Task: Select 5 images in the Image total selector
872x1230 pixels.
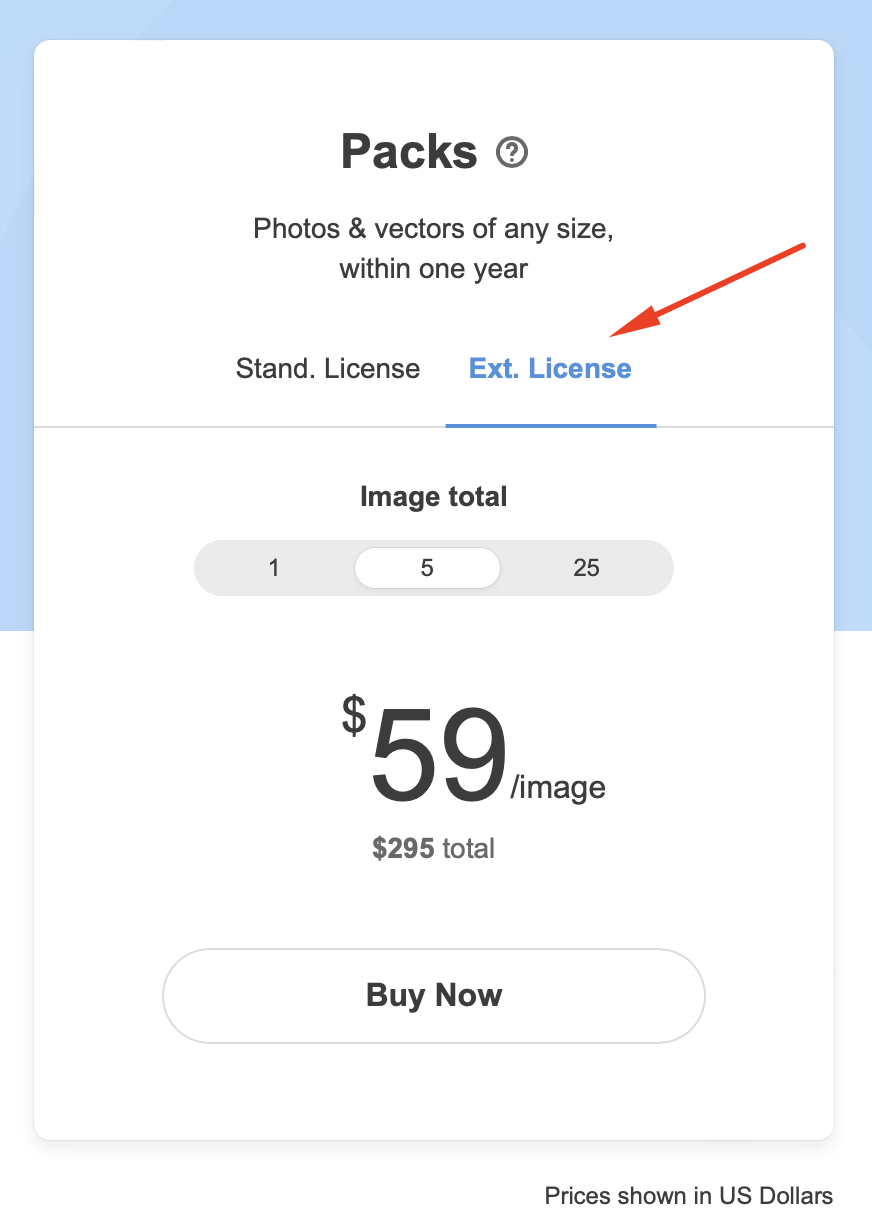Action: click(427, 567)
